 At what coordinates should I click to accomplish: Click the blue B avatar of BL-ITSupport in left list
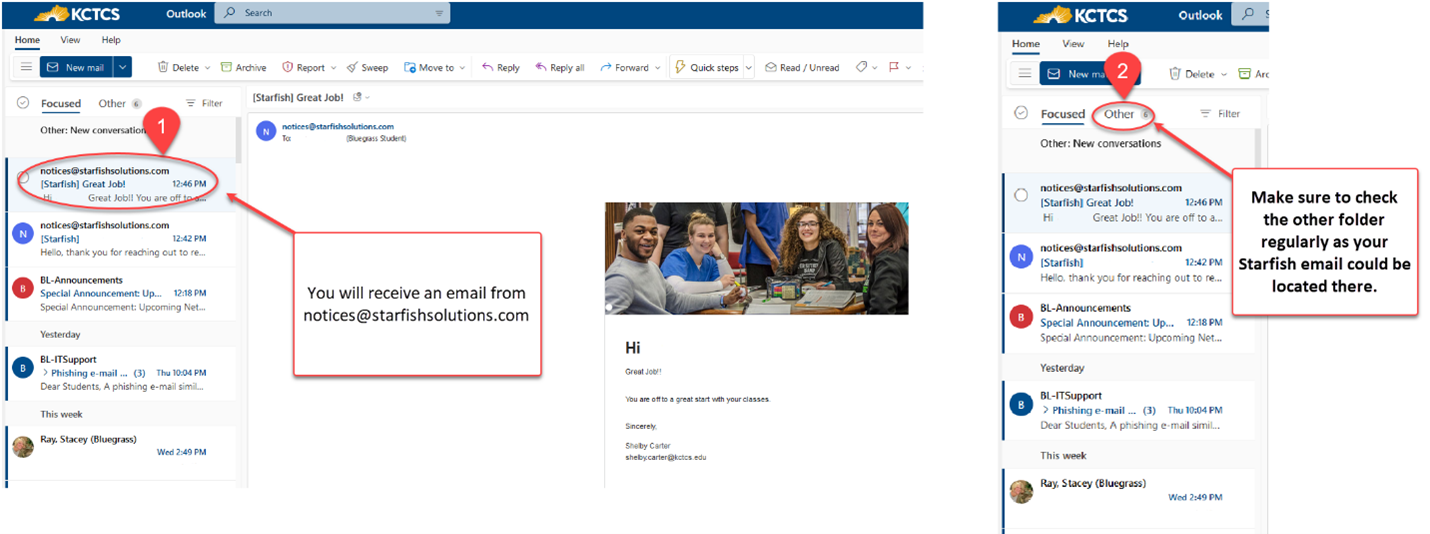coord(23,369)
